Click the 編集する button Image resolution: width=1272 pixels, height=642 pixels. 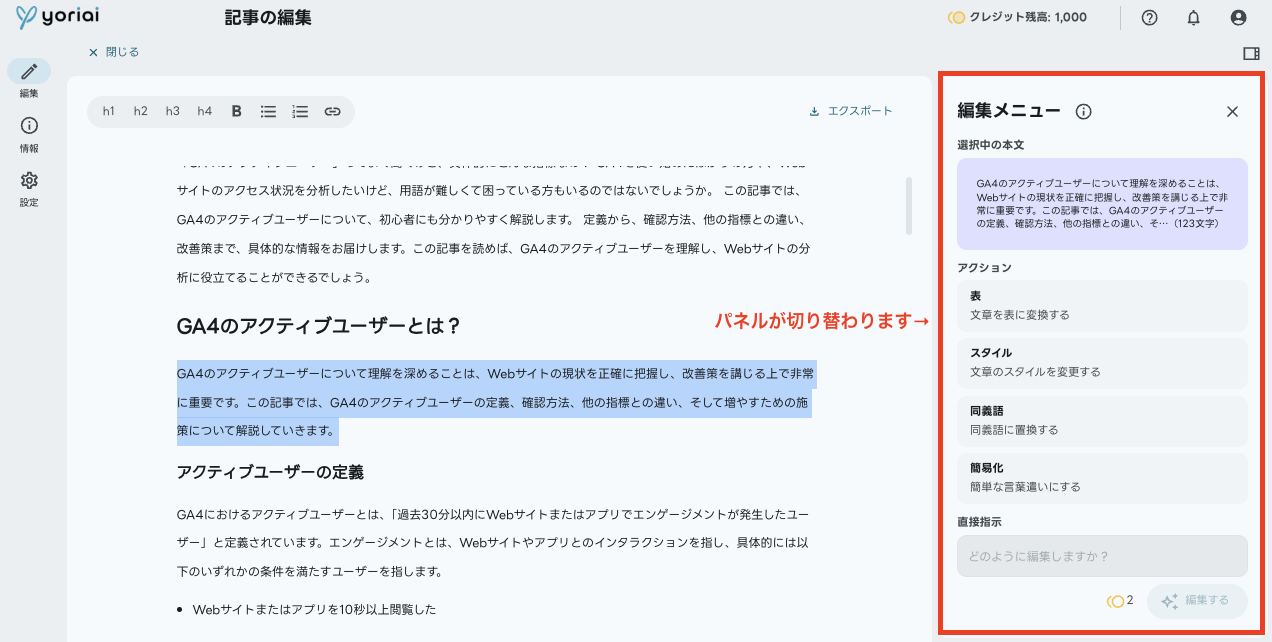click(x=1197, y=601)
